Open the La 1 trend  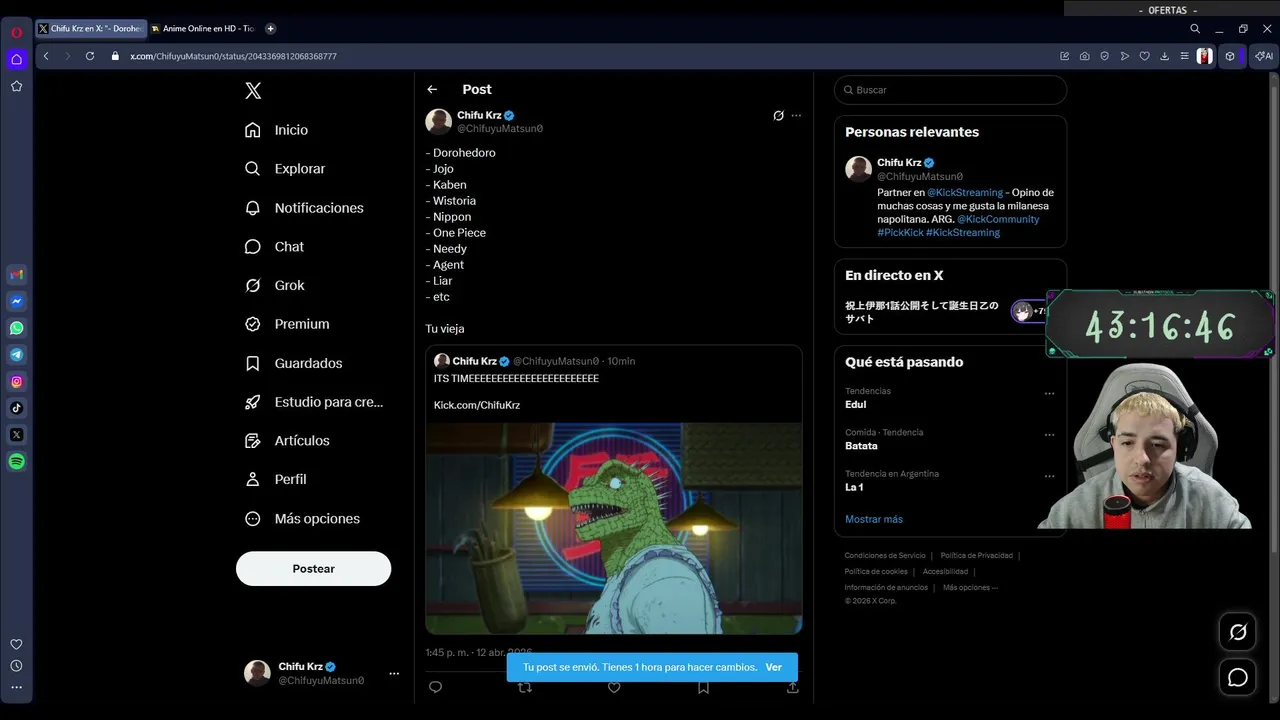tap(854, 487)
